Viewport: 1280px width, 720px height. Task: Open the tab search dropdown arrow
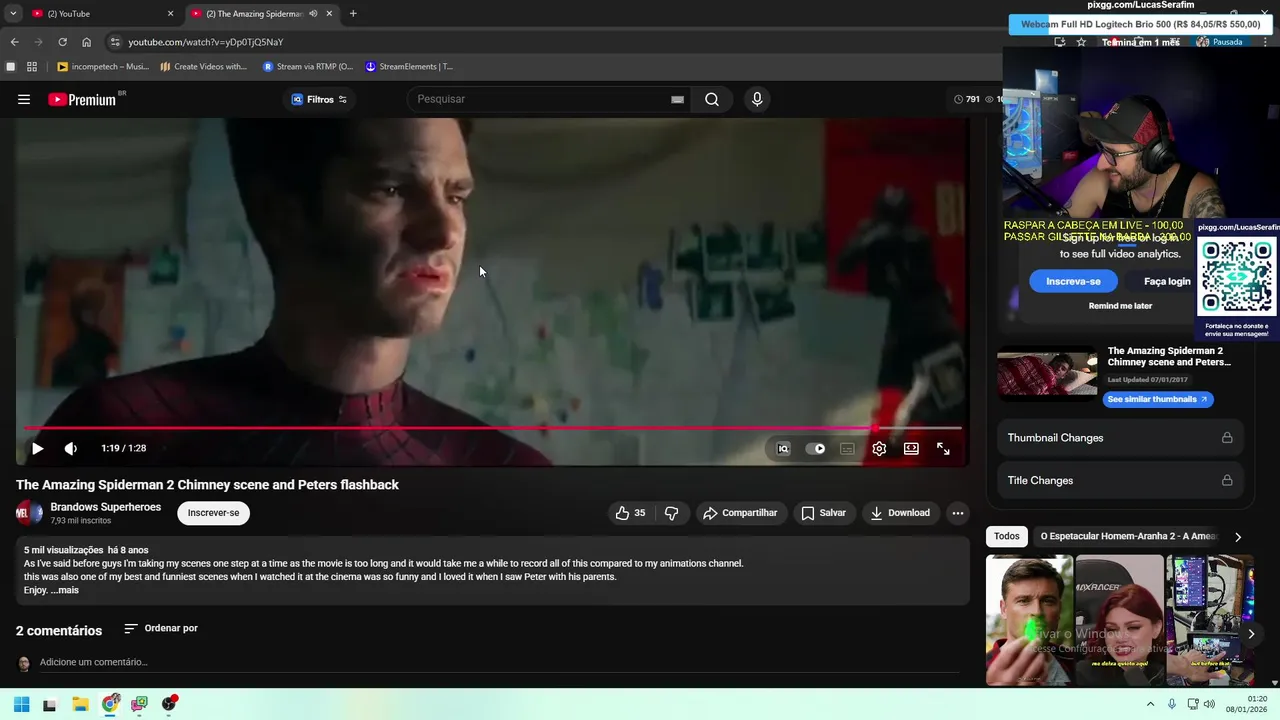[12, 13]
